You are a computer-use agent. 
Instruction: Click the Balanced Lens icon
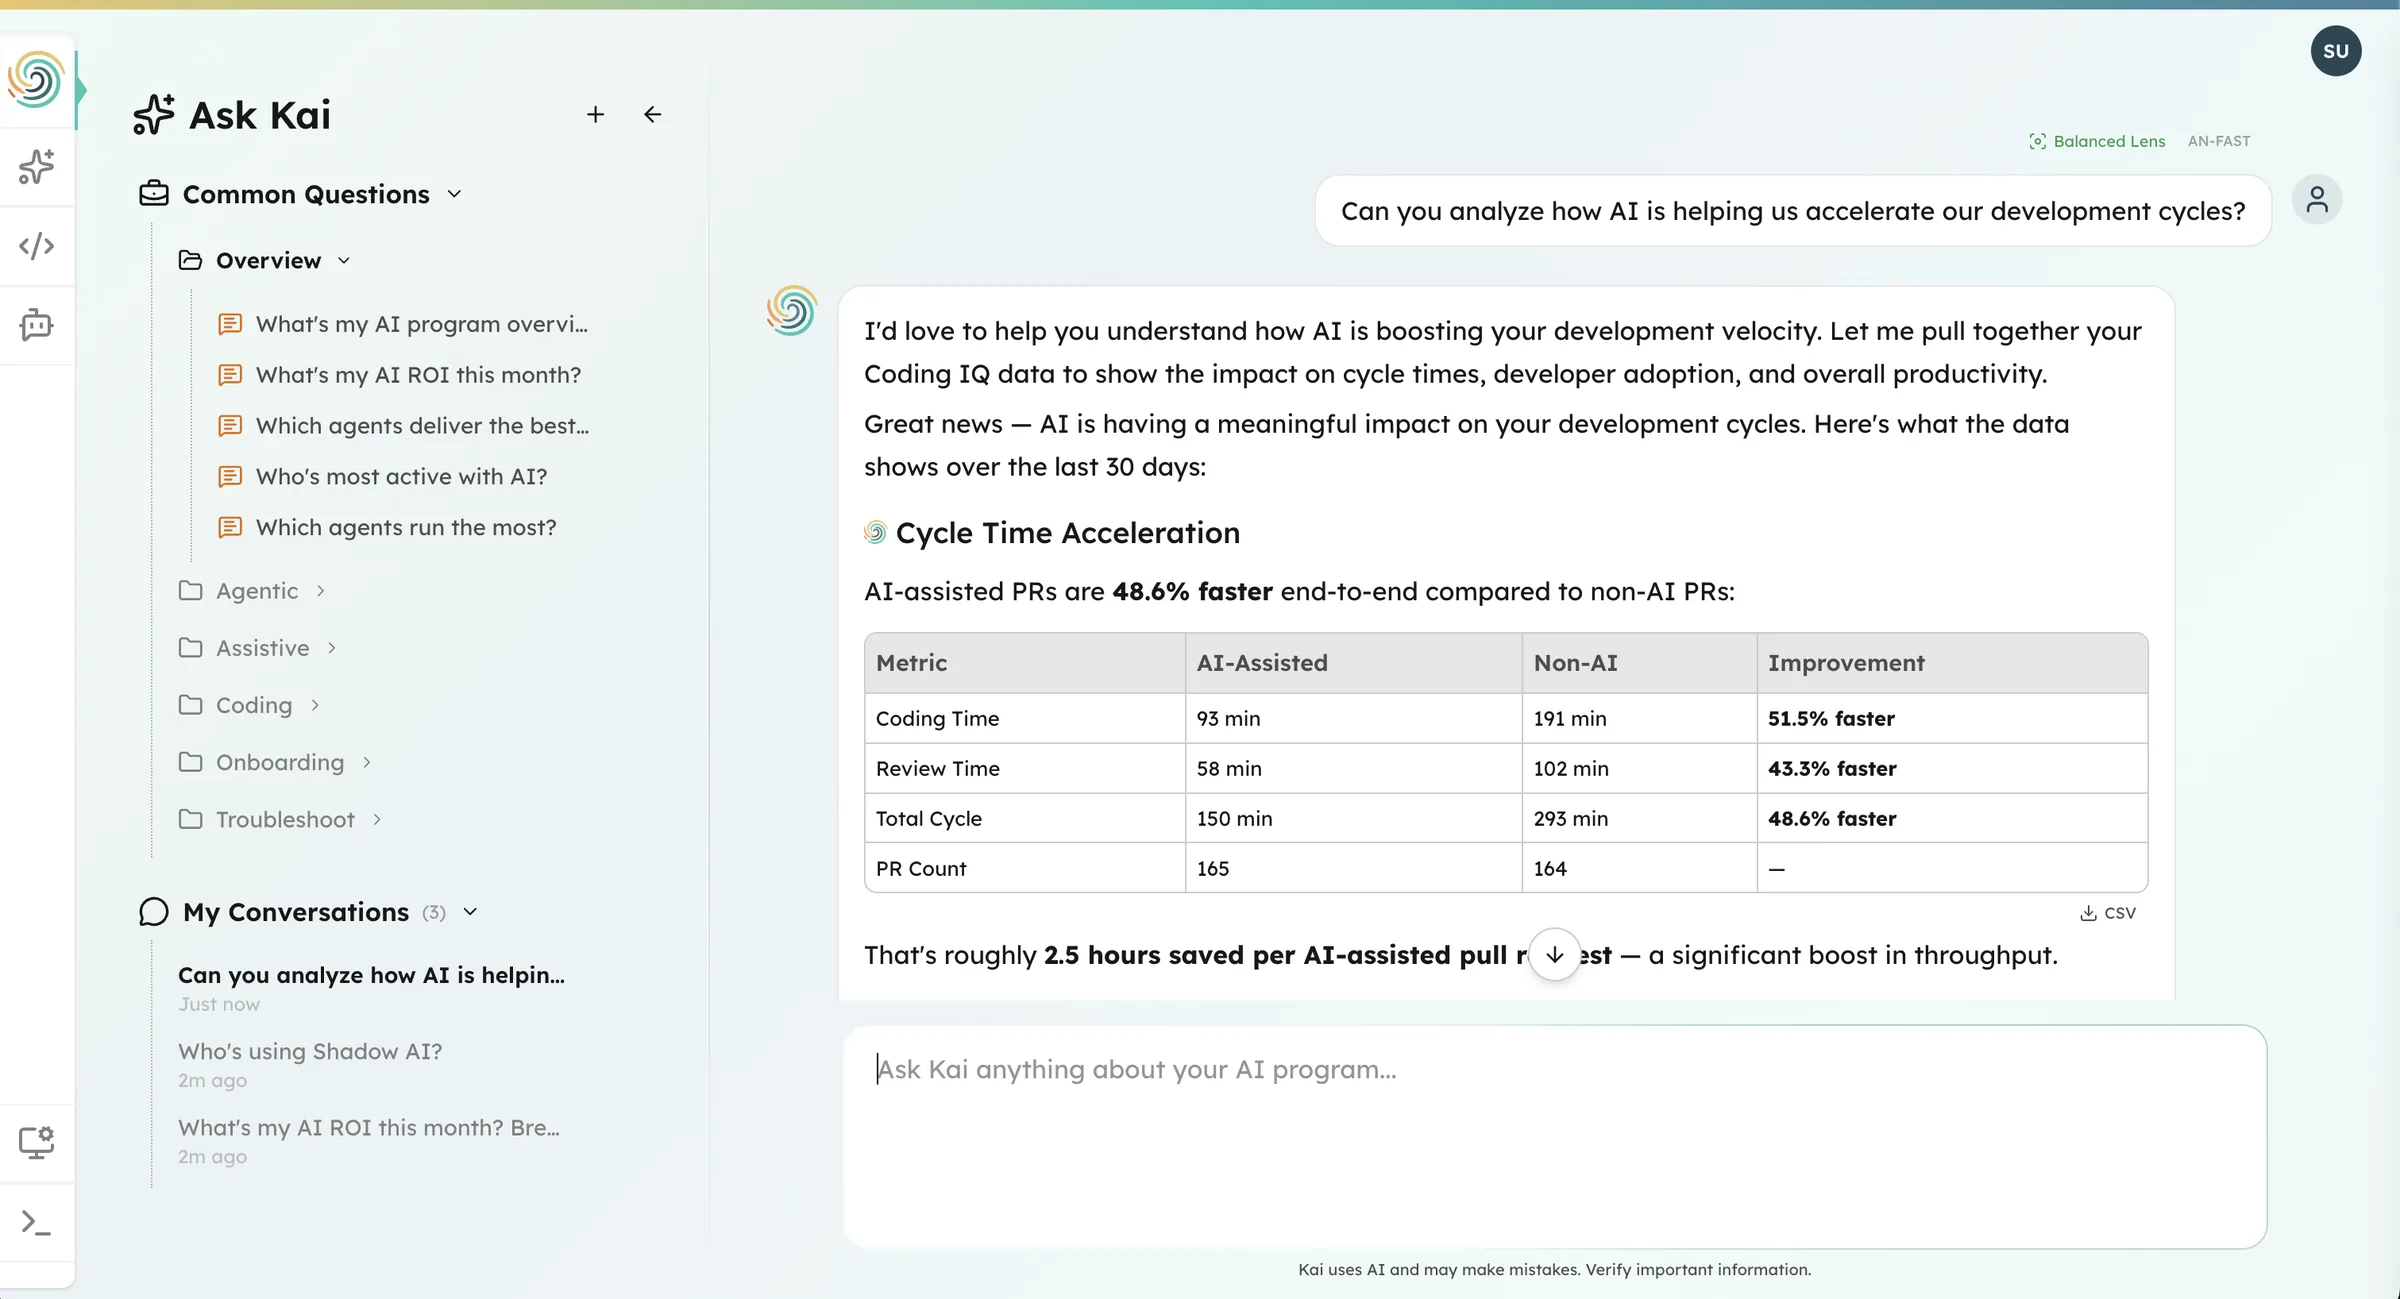tap(2038, 141)
